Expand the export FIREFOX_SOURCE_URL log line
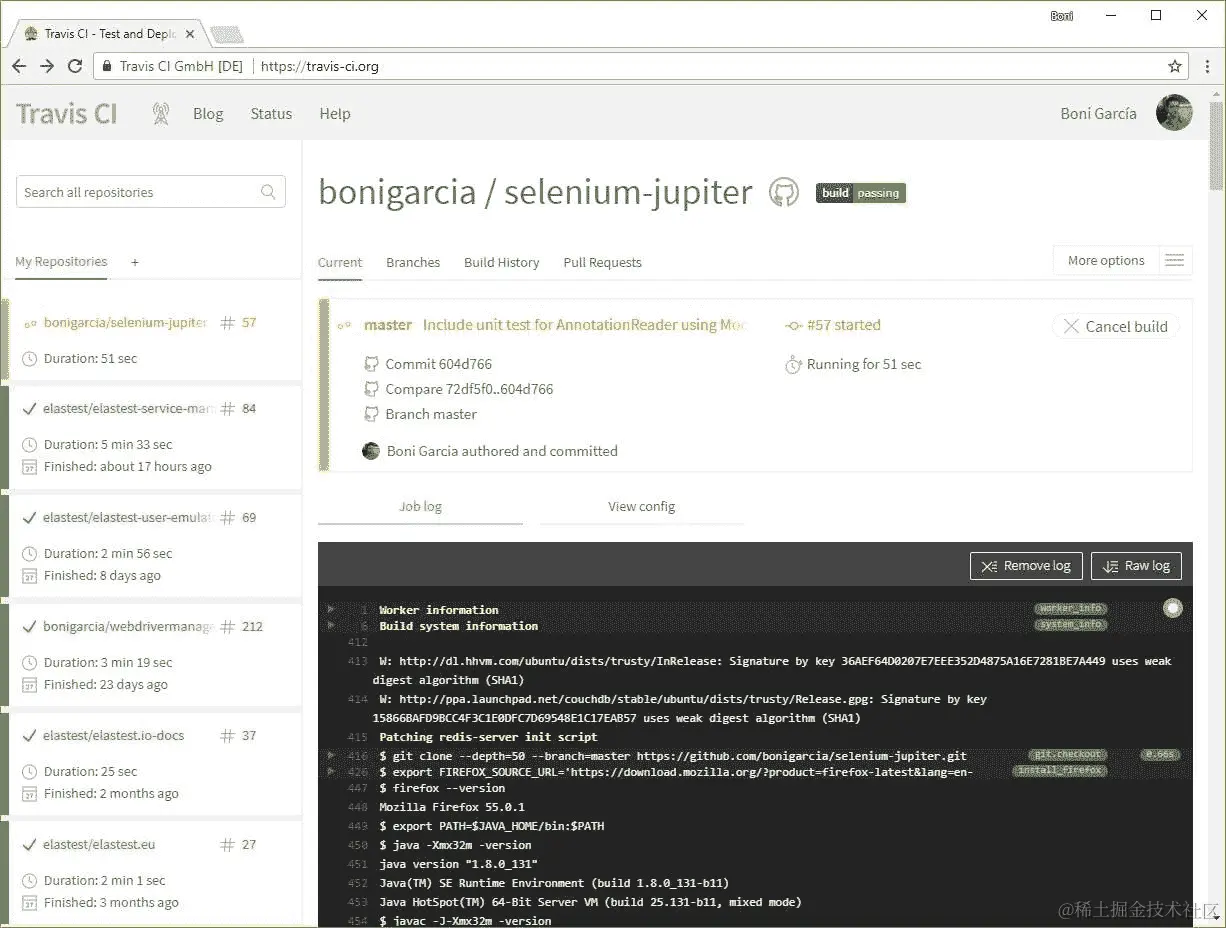1226x928 pixels. pos(331,771)
